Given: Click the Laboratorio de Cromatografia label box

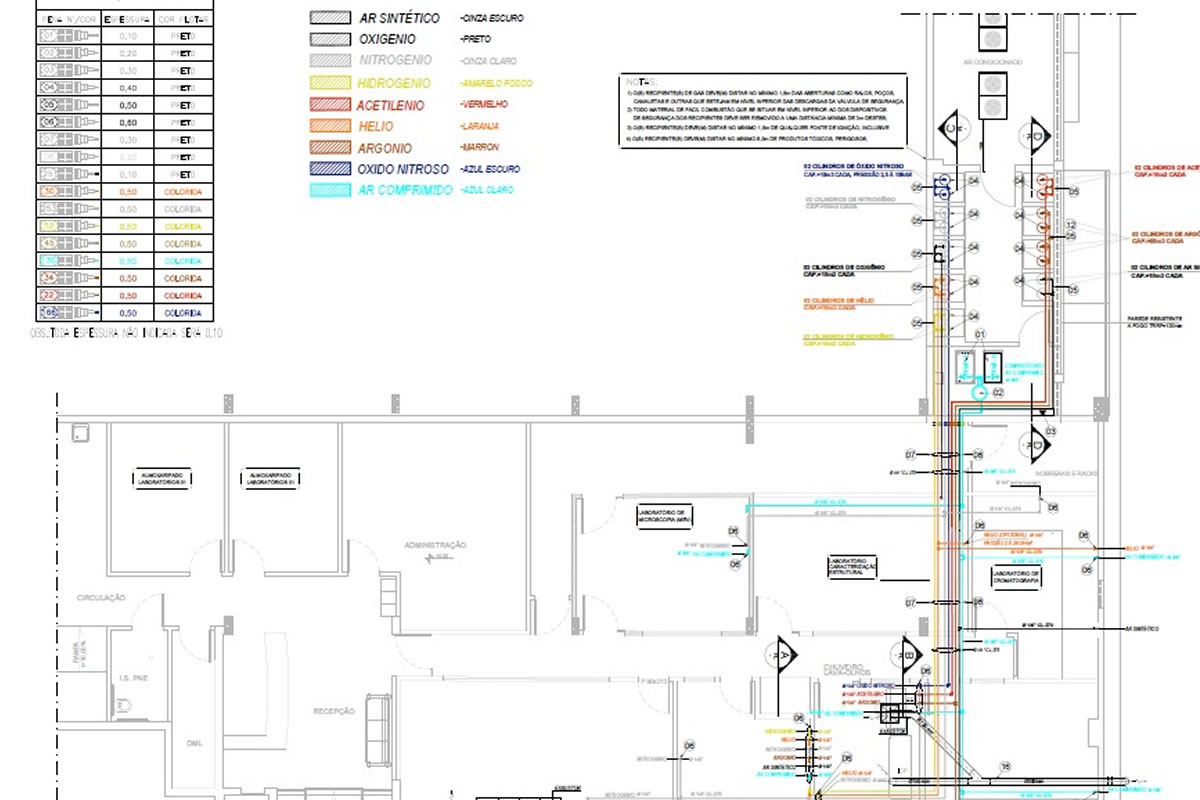Looking at the screenshot, I should pos(1017,576).
